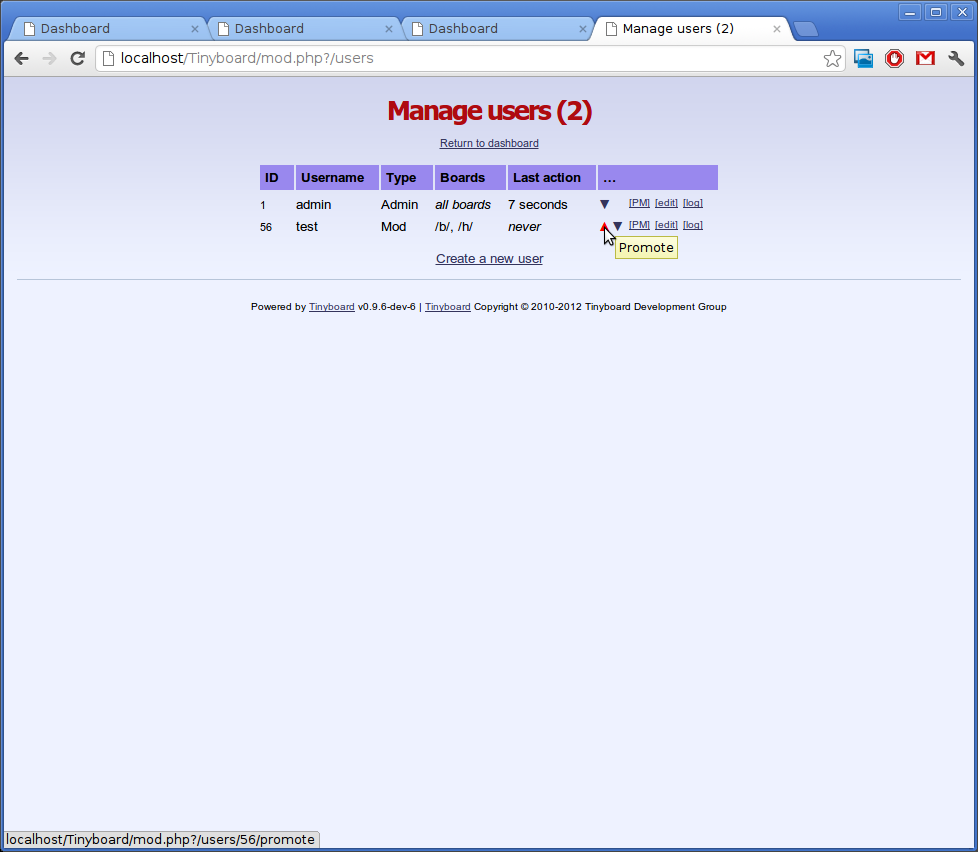The image size is (978, 852).
Task: Bookmark this page with the star icon
Action: pos(832,59)
